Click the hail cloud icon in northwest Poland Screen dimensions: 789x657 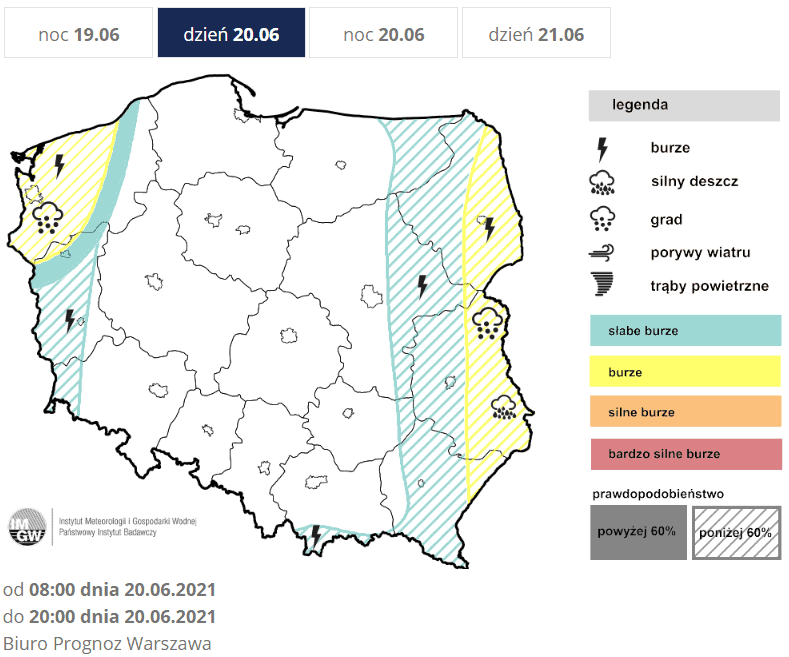[47, 218]
